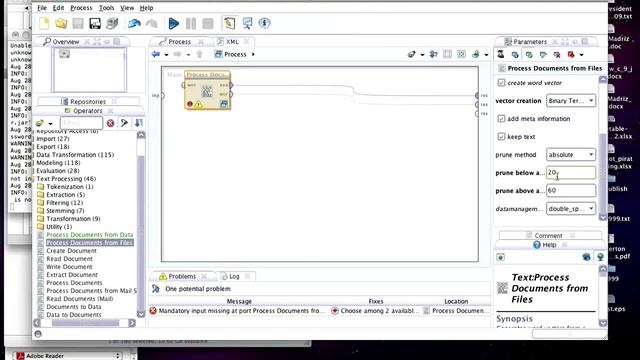Click the redo arrow in toolbar
This screenshot has width=640, height=360.
click(x=151, y=23)
